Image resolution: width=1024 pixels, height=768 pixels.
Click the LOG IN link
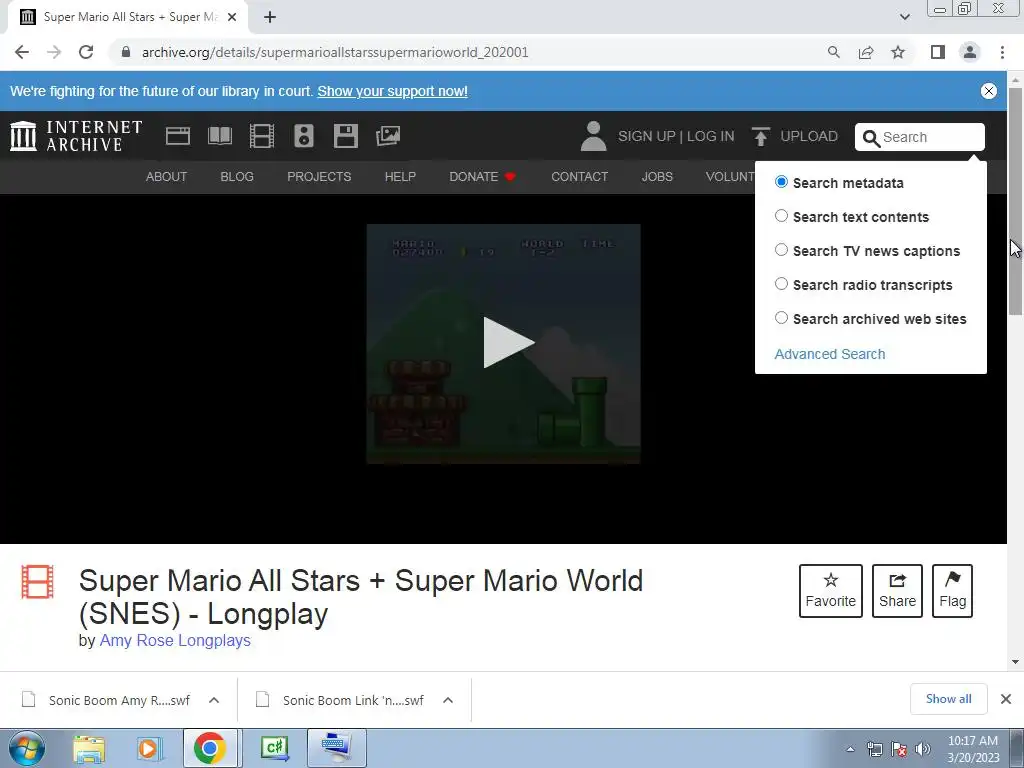click(x=711, y=136)
